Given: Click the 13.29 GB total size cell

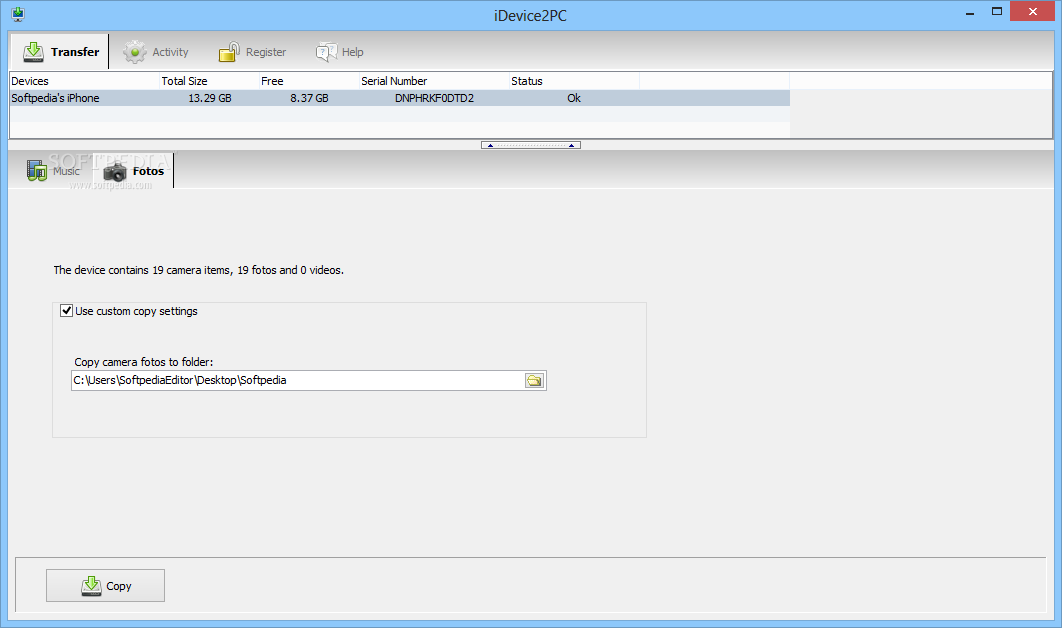Looking at the screenshot, I should (210, 98).
